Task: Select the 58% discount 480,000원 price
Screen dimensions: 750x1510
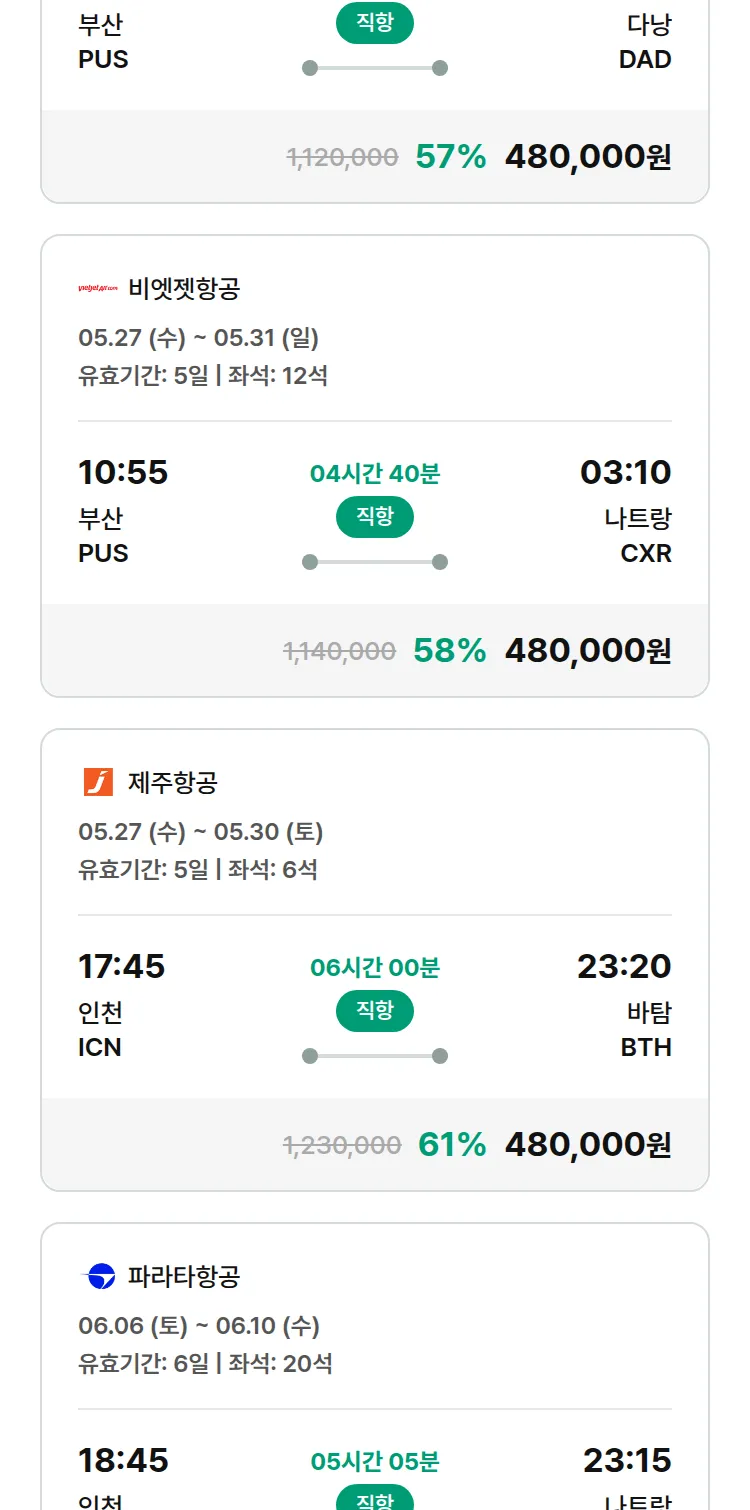Action: tap(588, 651)
